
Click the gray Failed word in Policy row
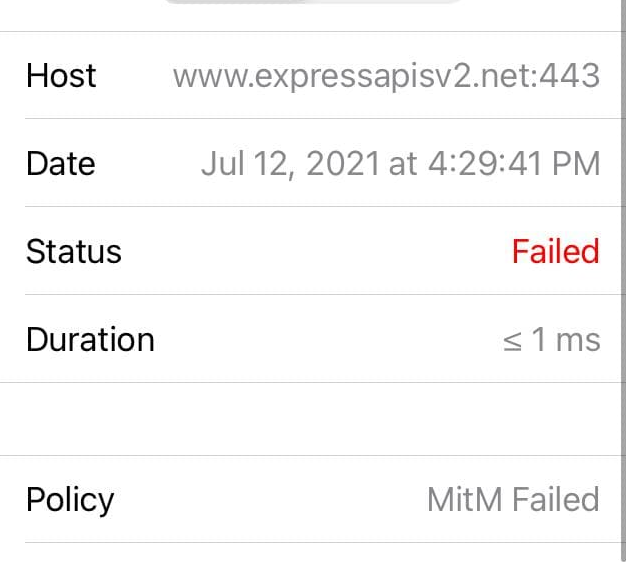[556, 499]
